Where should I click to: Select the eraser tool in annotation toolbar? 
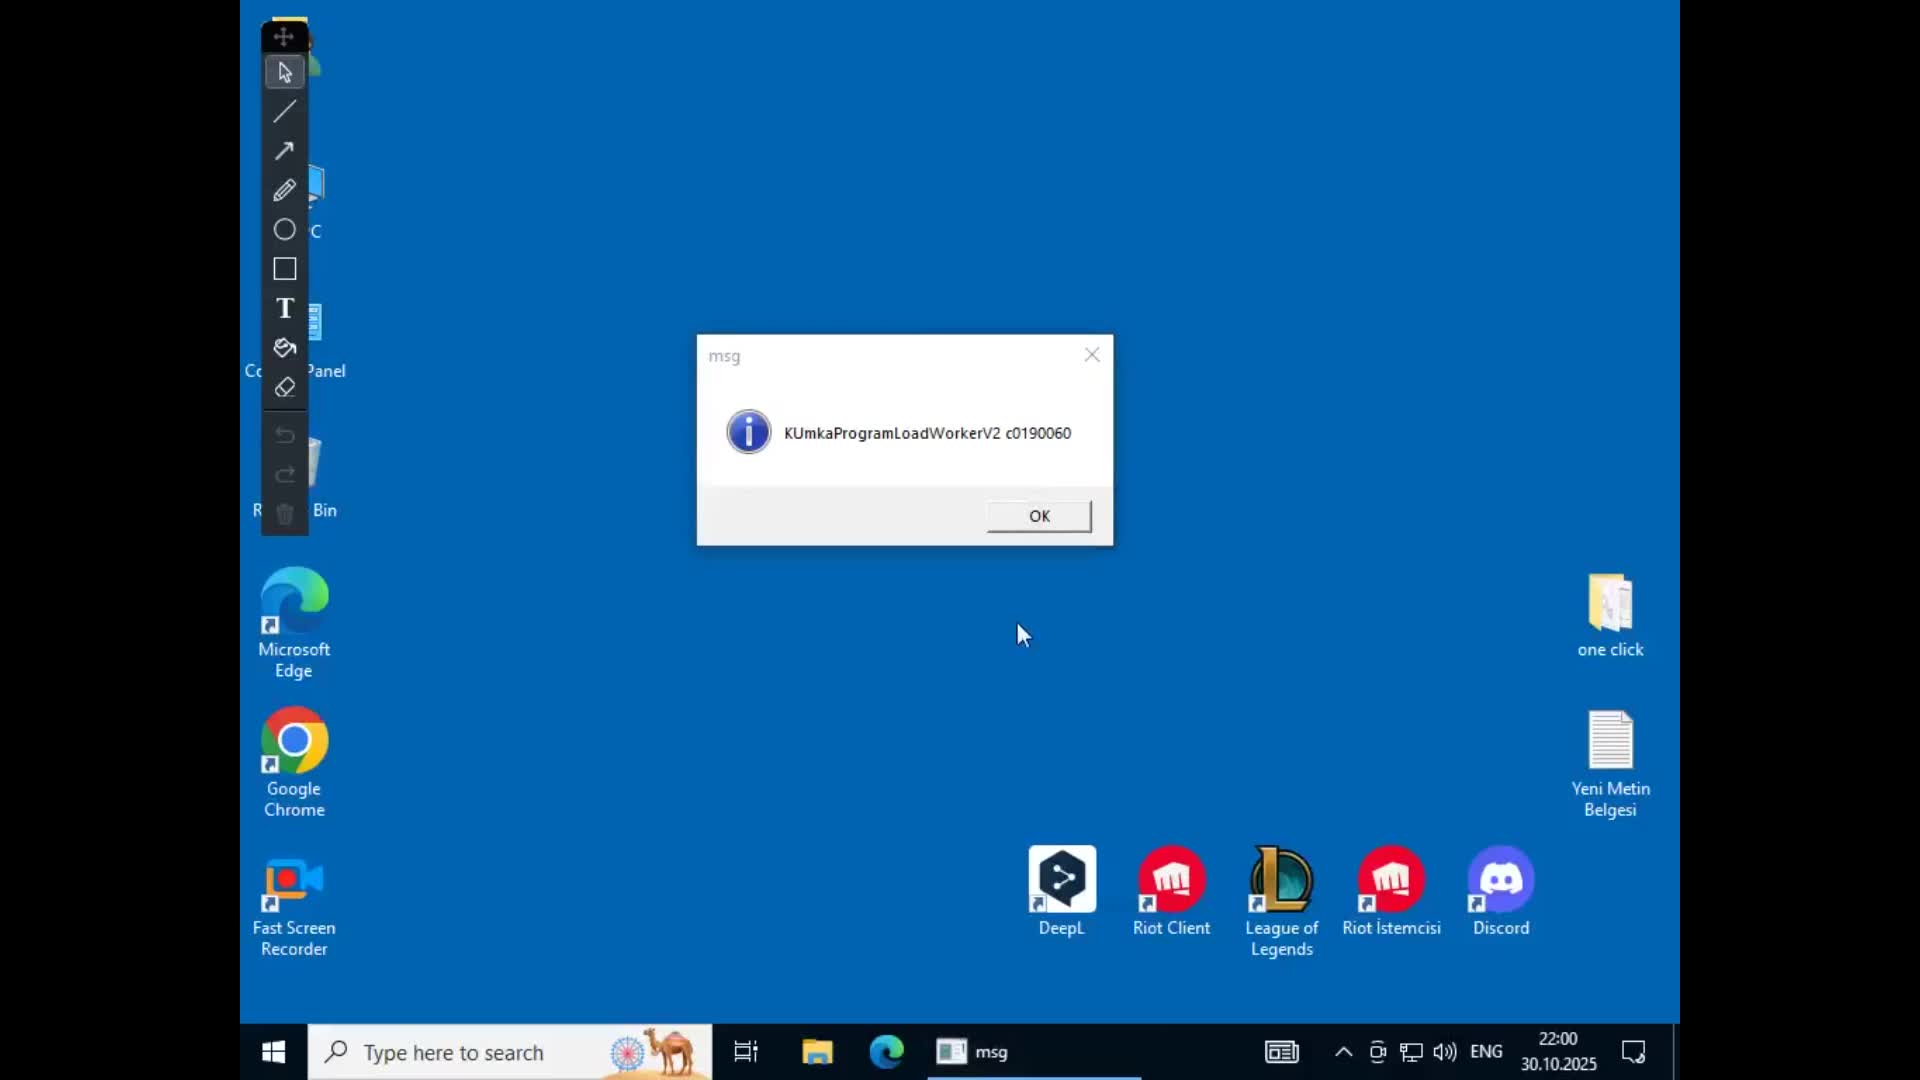[x=284, y=387]
